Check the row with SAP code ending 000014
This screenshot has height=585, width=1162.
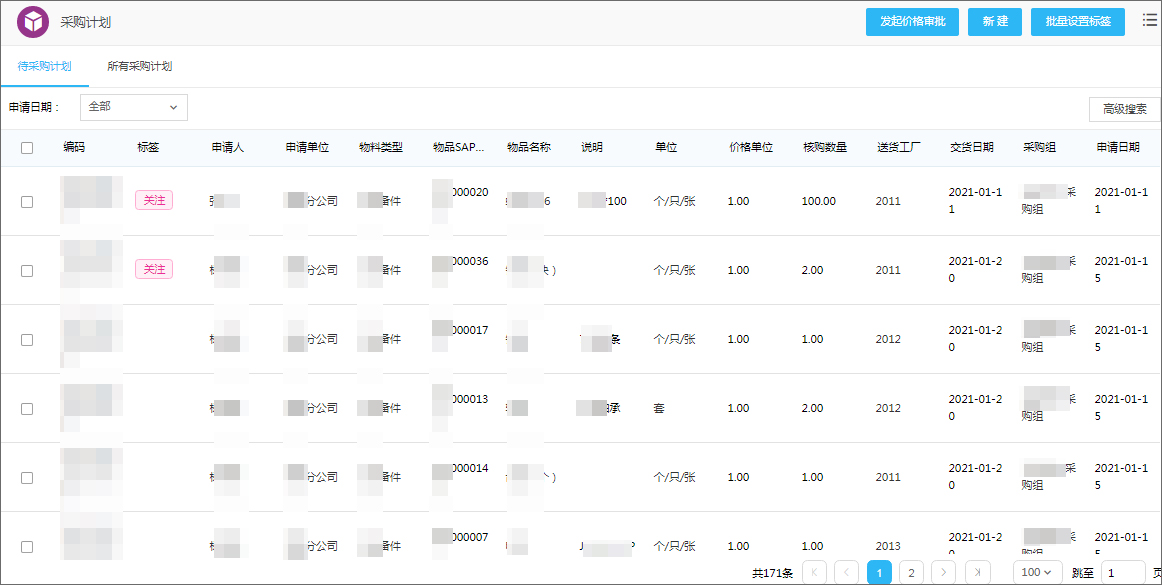coord(27,477)
